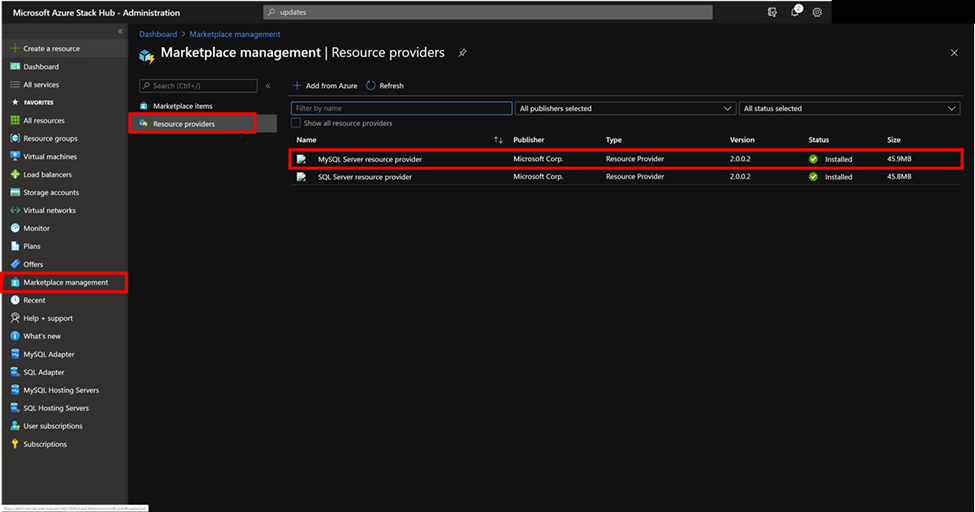Expand the All status selected dropdown
The width and height of the screenshot is (975, 512).
click(849, 108)
